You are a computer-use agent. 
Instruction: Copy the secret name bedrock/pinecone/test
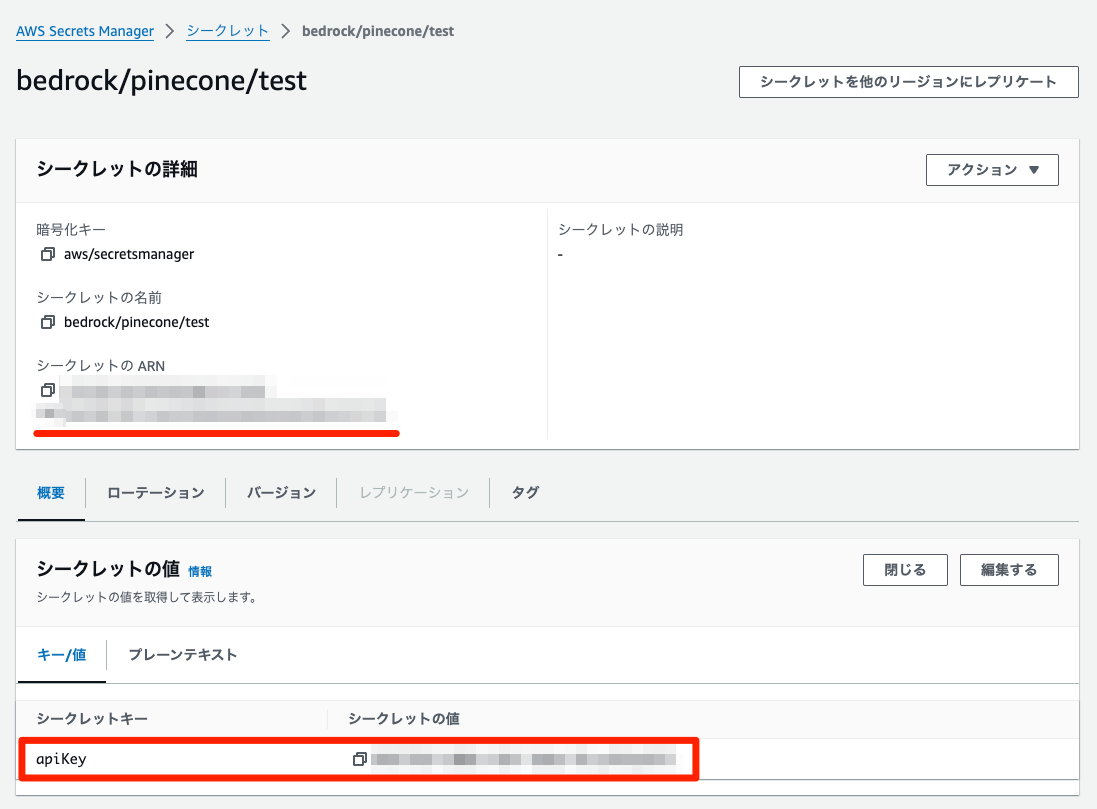[x=48, y=322]
